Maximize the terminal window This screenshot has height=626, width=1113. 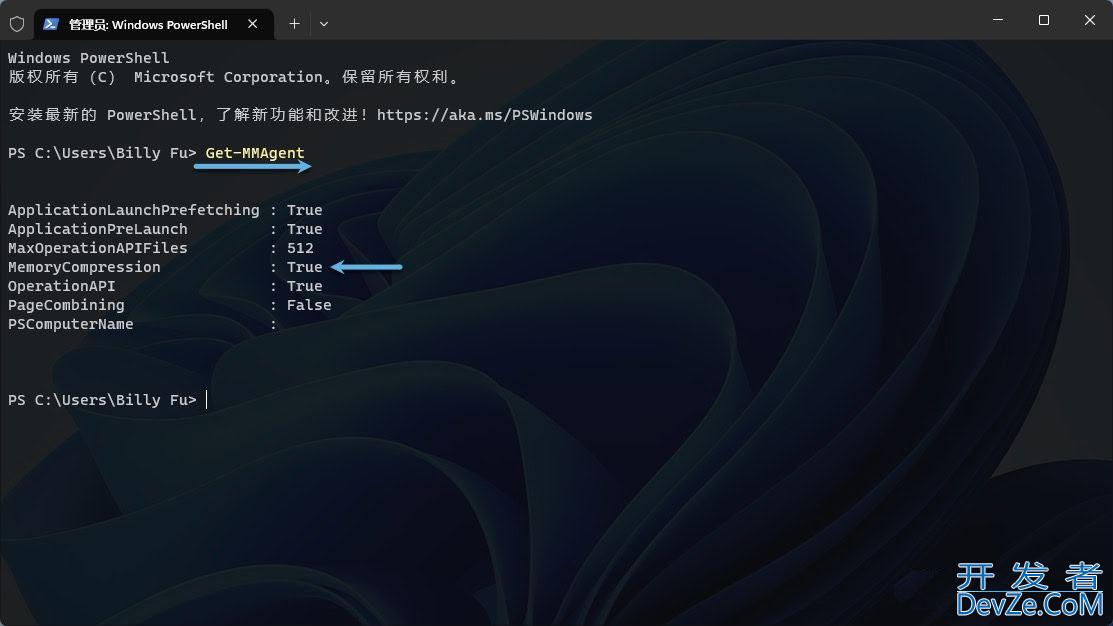pos(1043,20)
